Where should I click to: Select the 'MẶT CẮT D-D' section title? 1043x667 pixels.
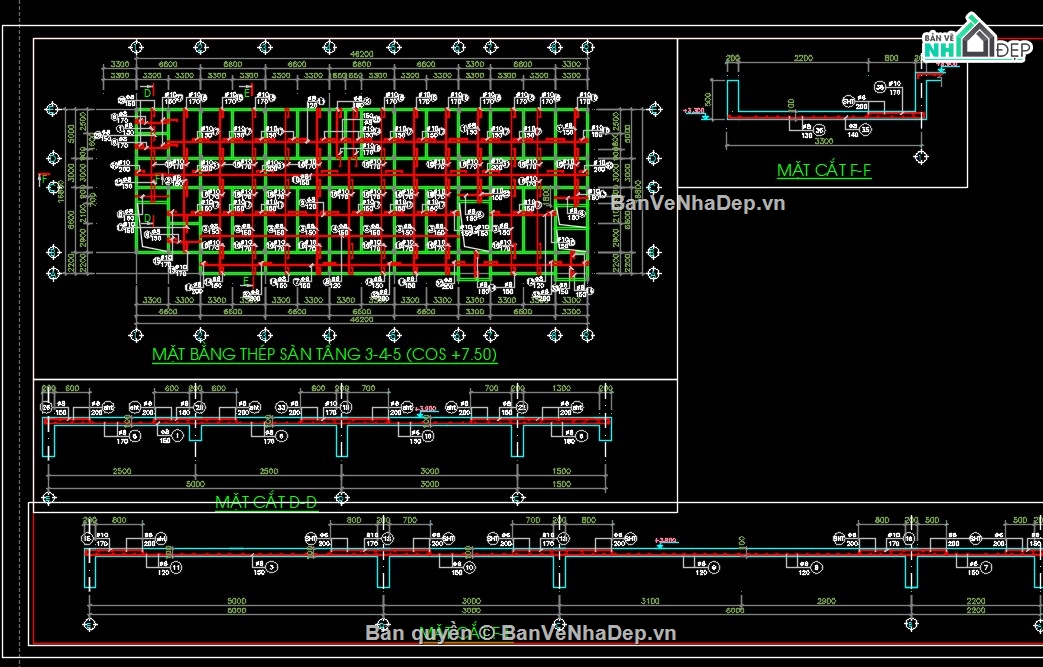(266, 502)
